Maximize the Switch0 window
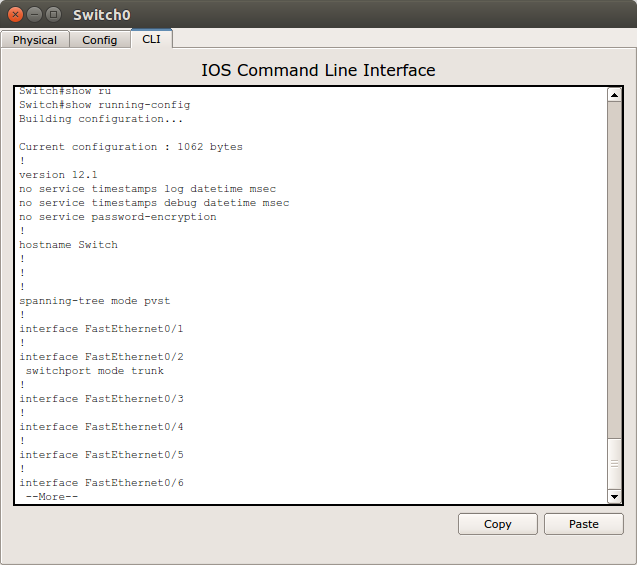 (54, 15)
